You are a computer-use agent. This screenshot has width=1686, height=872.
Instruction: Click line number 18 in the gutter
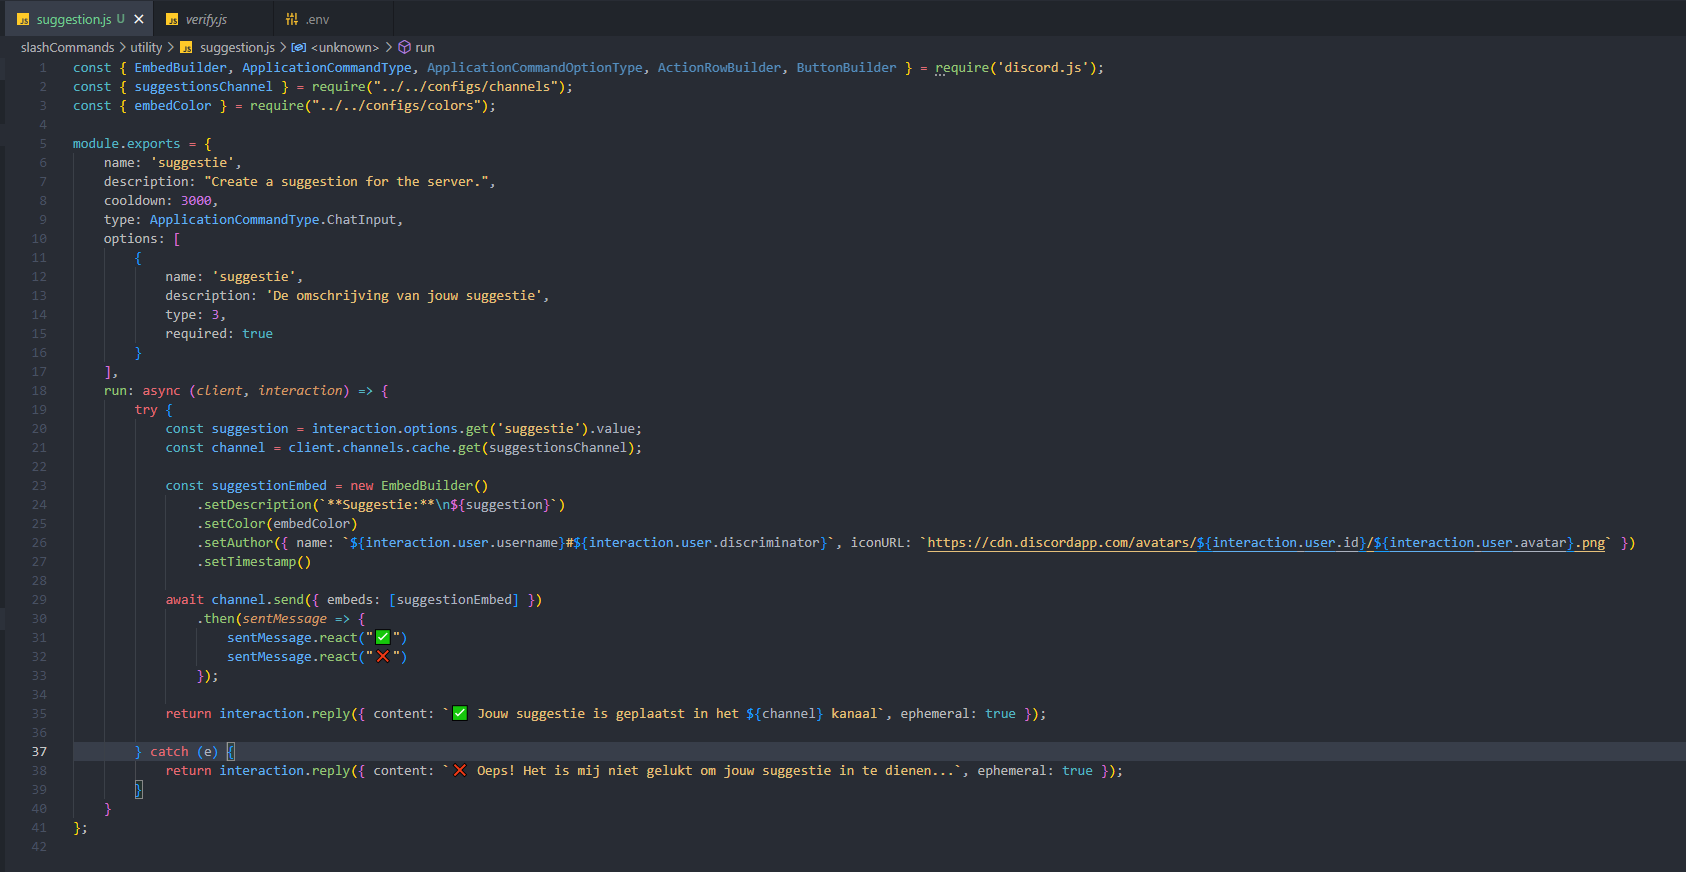click(x=39, y=390)
